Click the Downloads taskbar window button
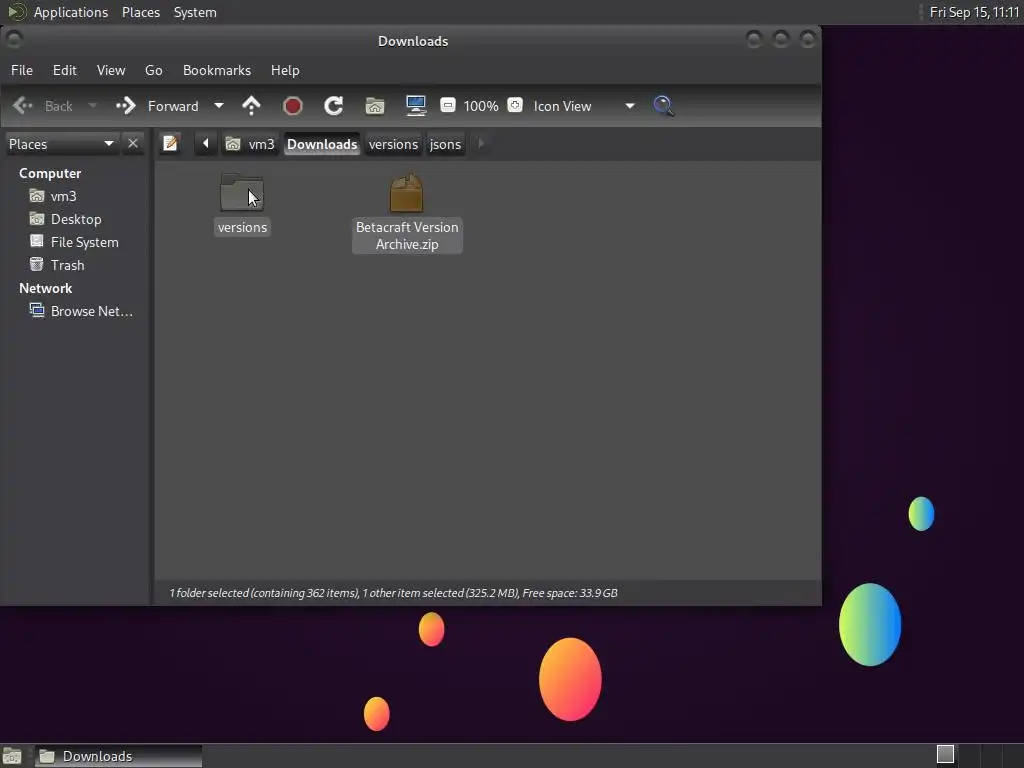 118,756
